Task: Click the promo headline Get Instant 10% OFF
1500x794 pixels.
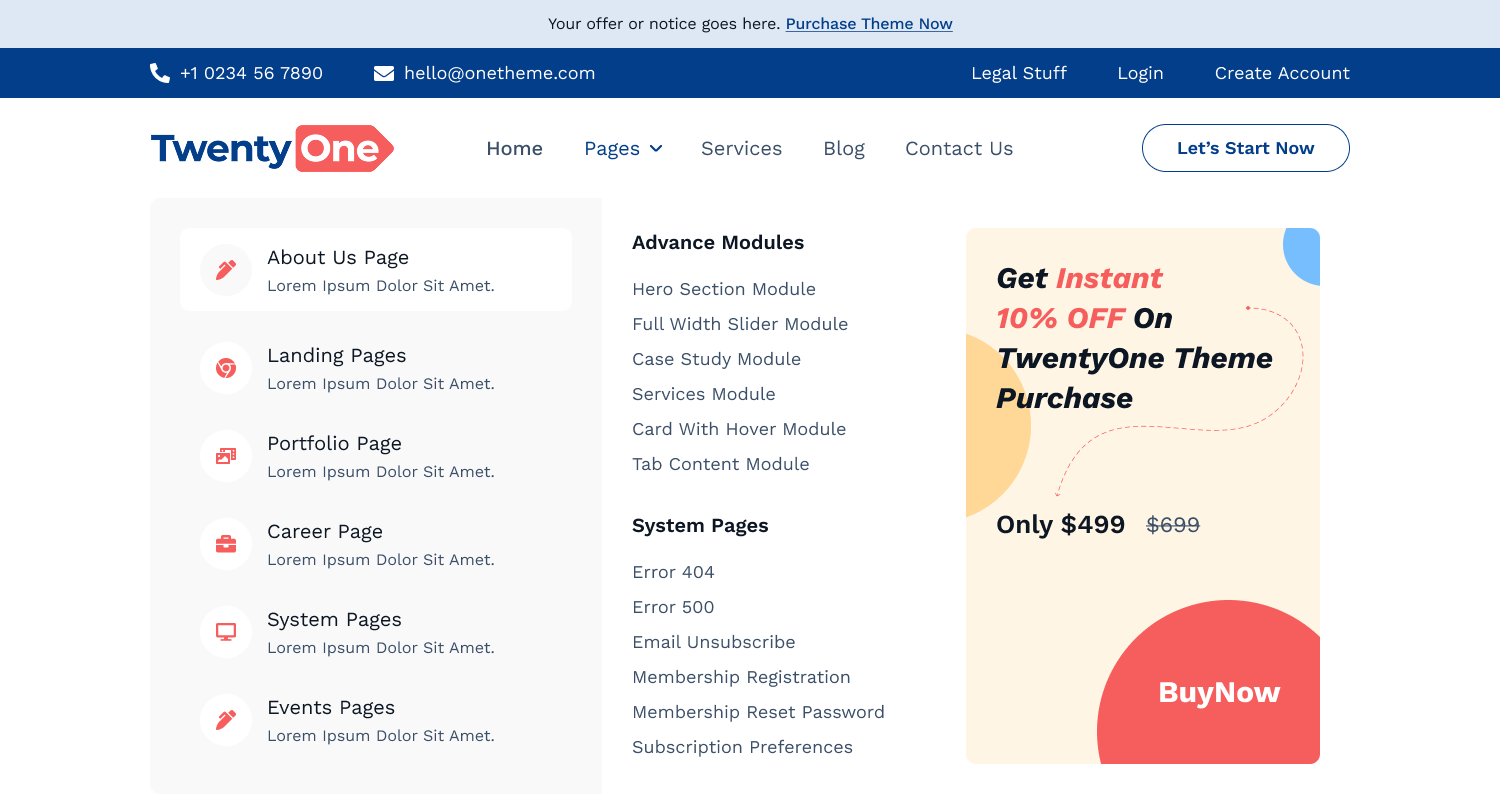Action: (x=1134, y=338)
